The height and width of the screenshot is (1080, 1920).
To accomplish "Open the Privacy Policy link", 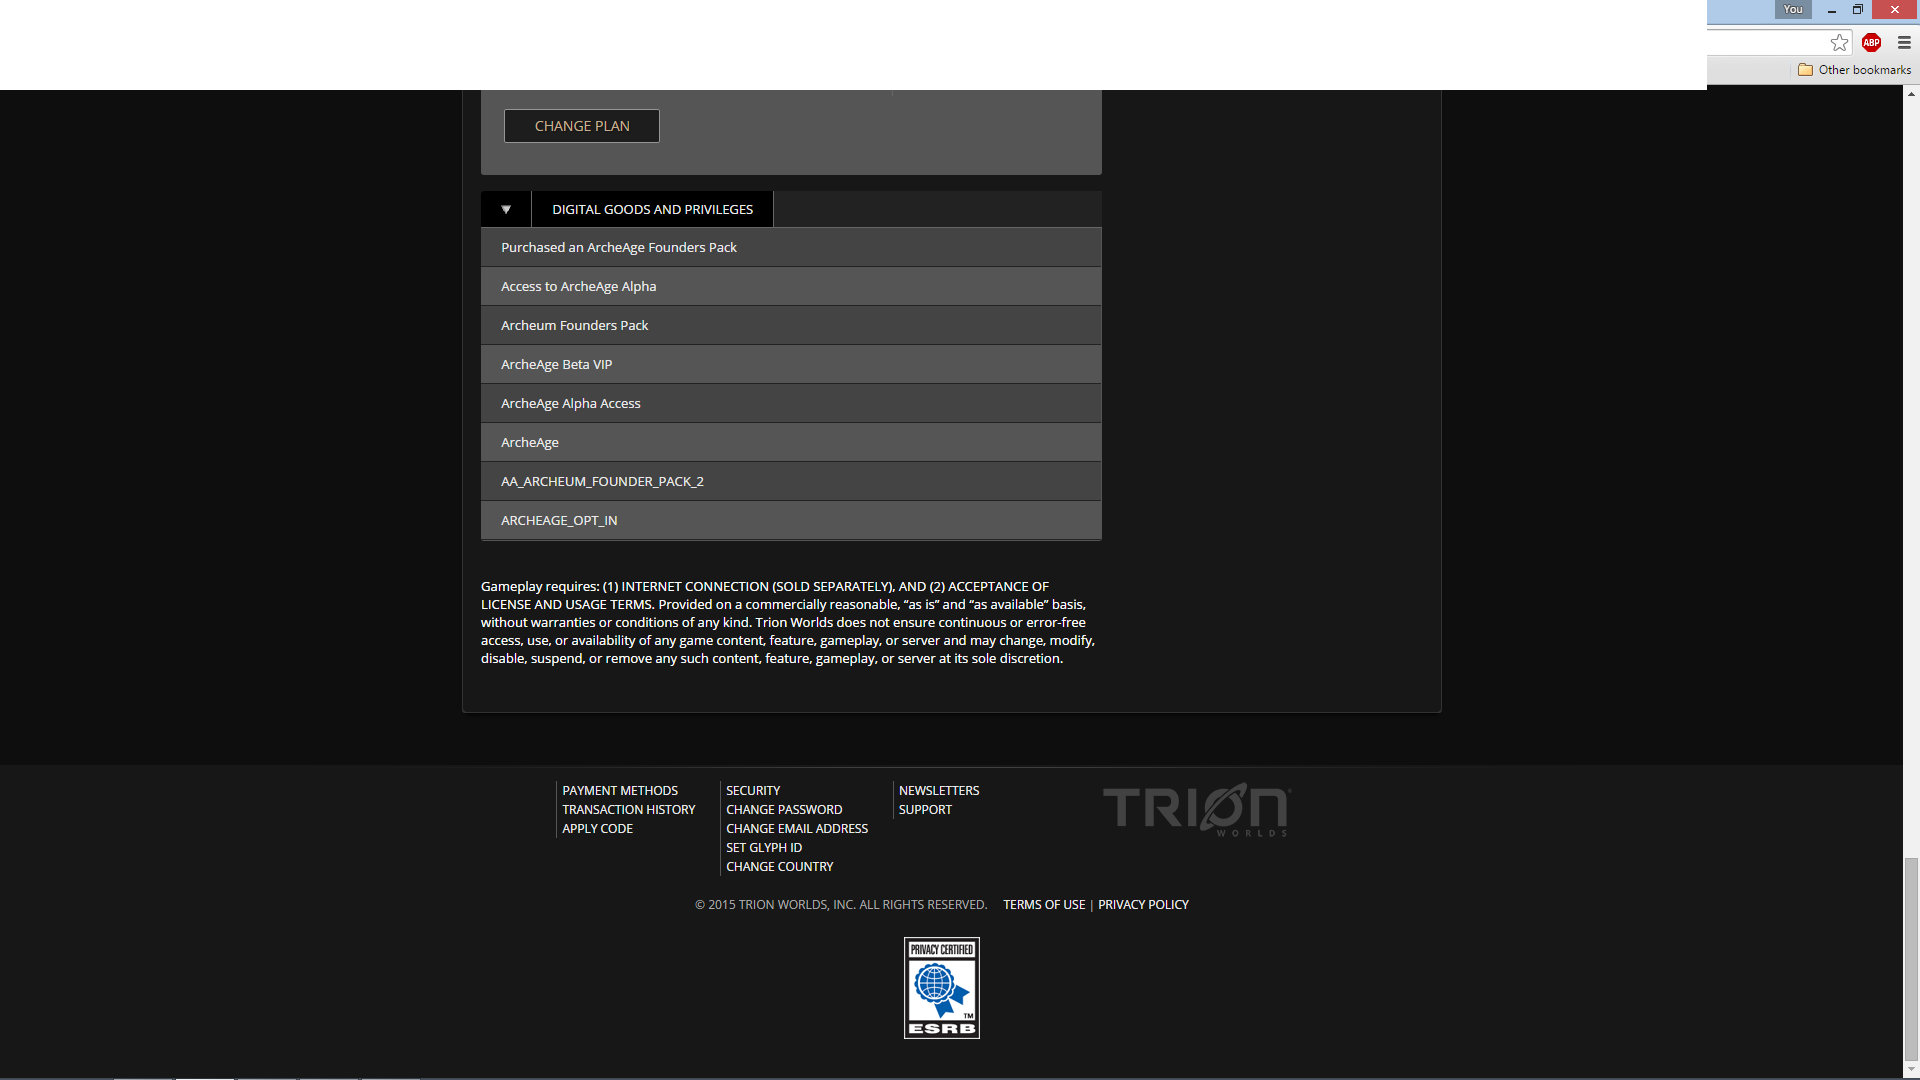I will pos(1144,905).
